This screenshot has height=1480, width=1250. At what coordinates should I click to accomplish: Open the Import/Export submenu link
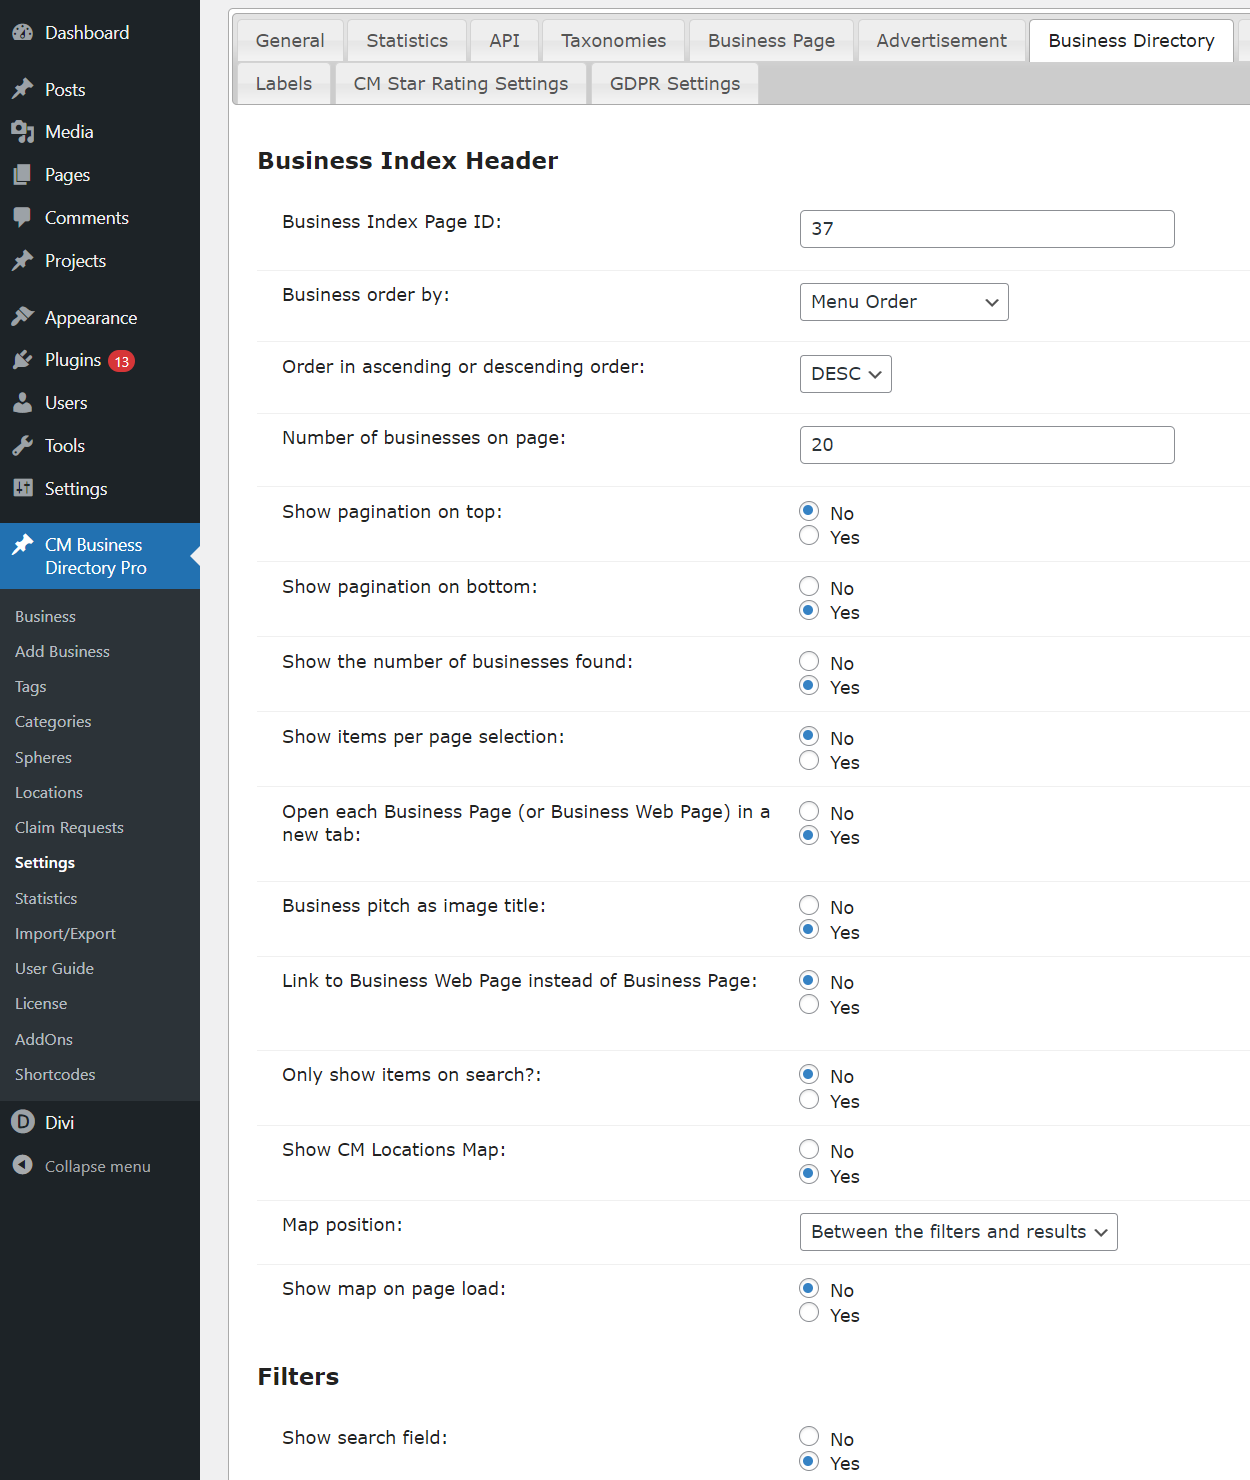(65, 934)
